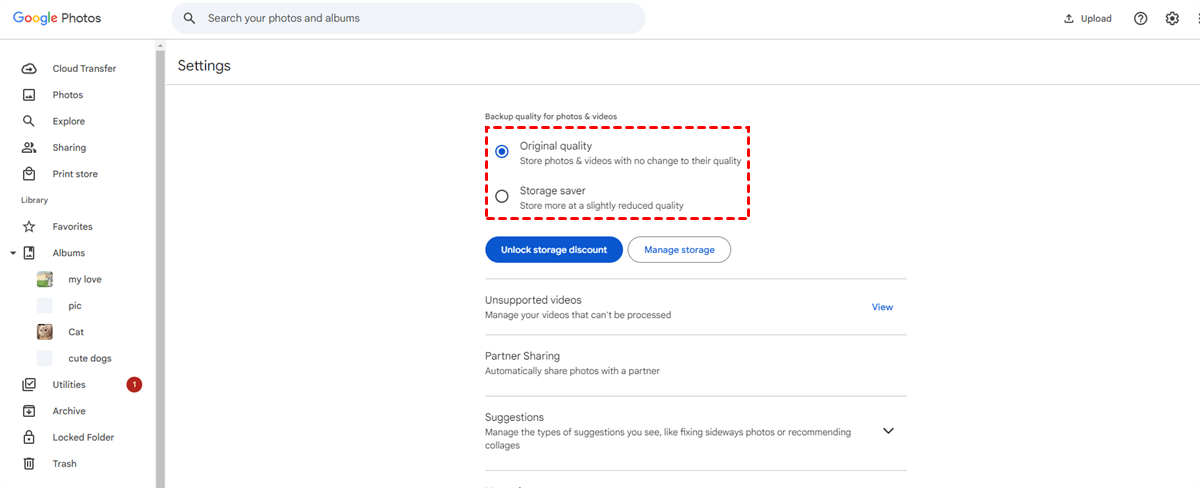Click View link for Unsupported videos

click(x=882, y=307)
